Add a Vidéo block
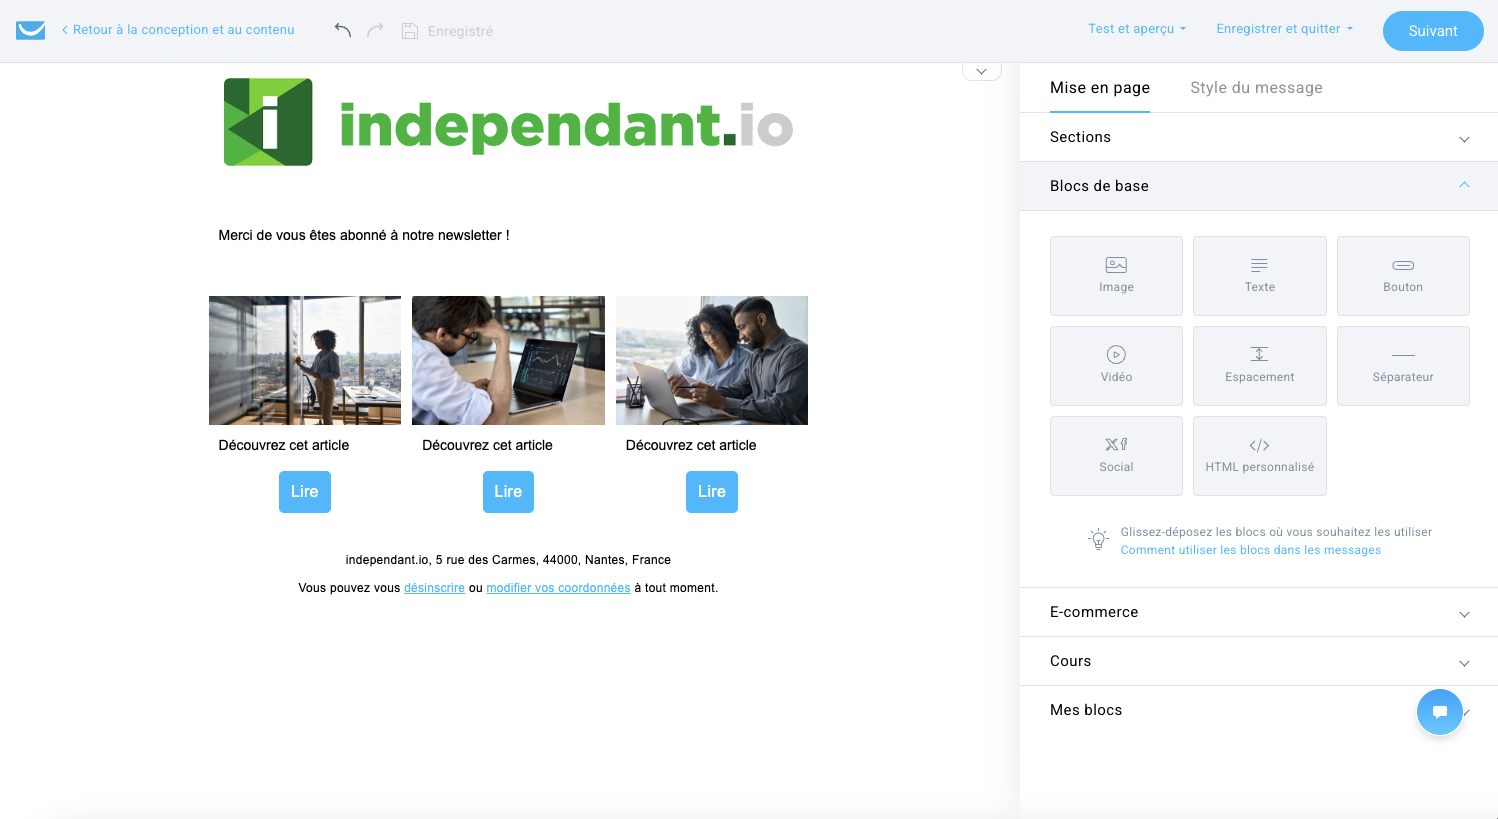 1116,366
